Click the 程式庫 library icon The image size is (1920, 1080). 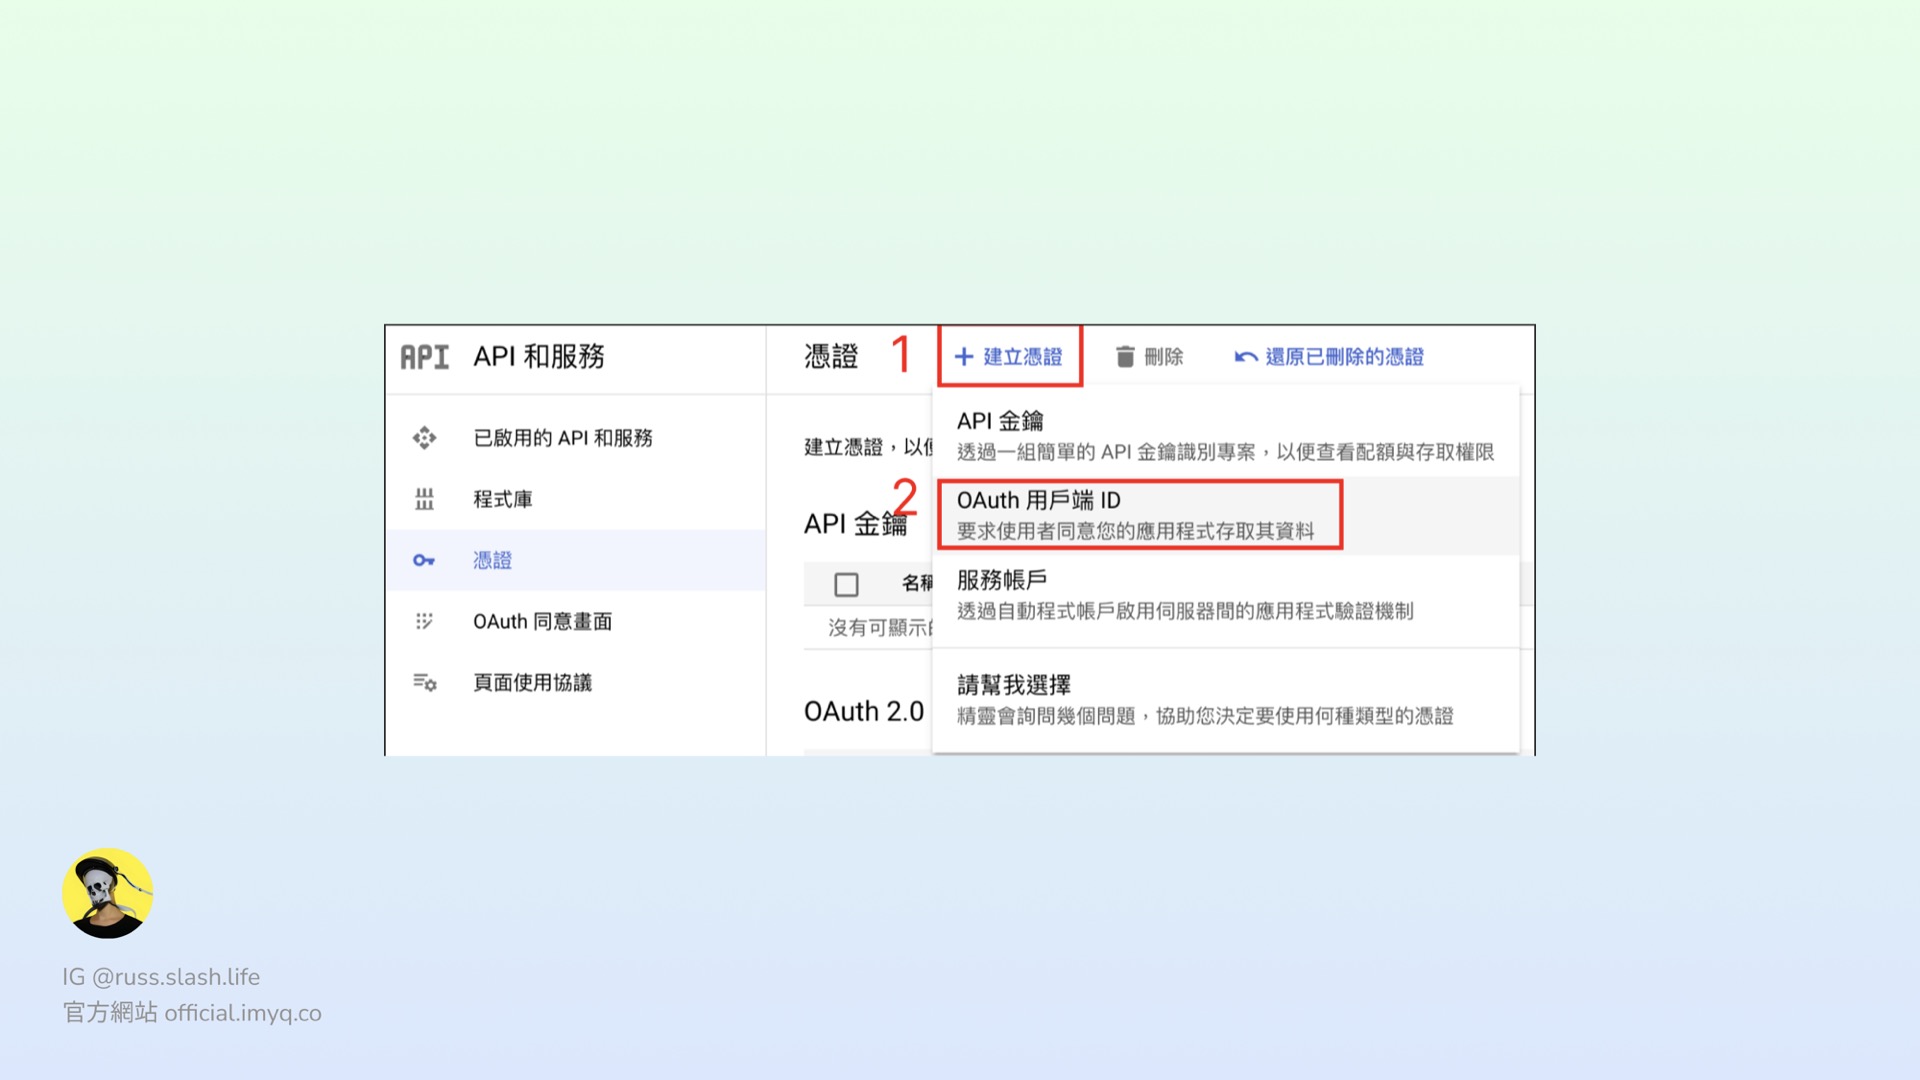[424, 499]
